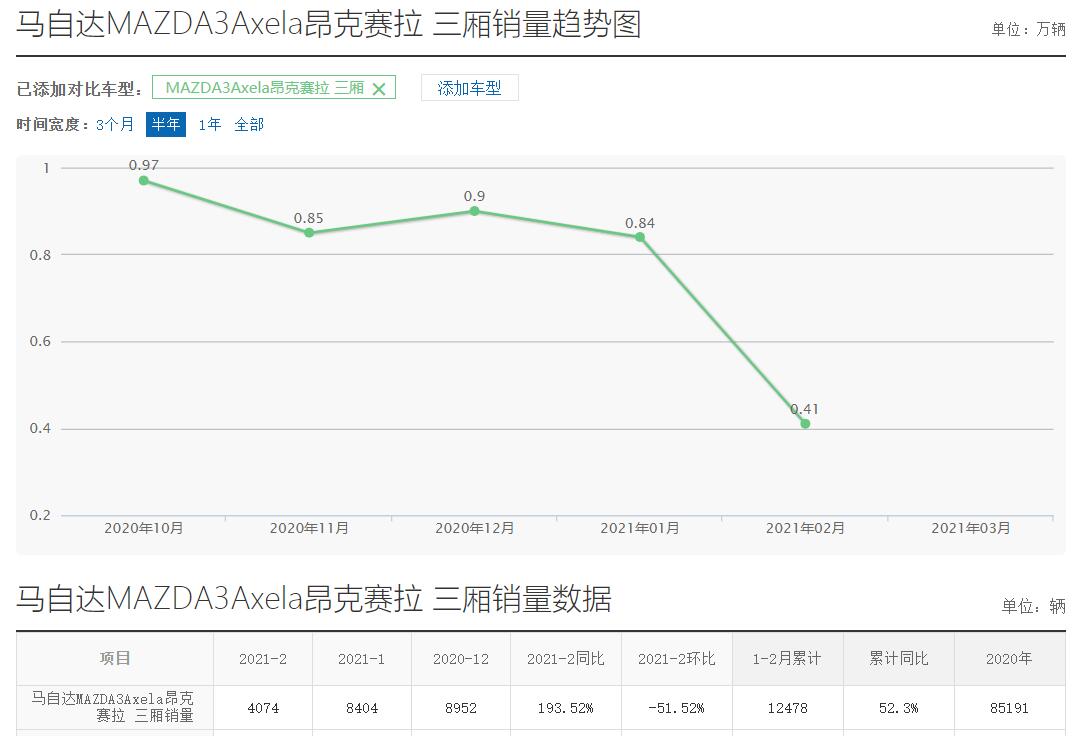The image size is (1074, 736).
Task: Select the 全部 time range
Action: [249, 125]
